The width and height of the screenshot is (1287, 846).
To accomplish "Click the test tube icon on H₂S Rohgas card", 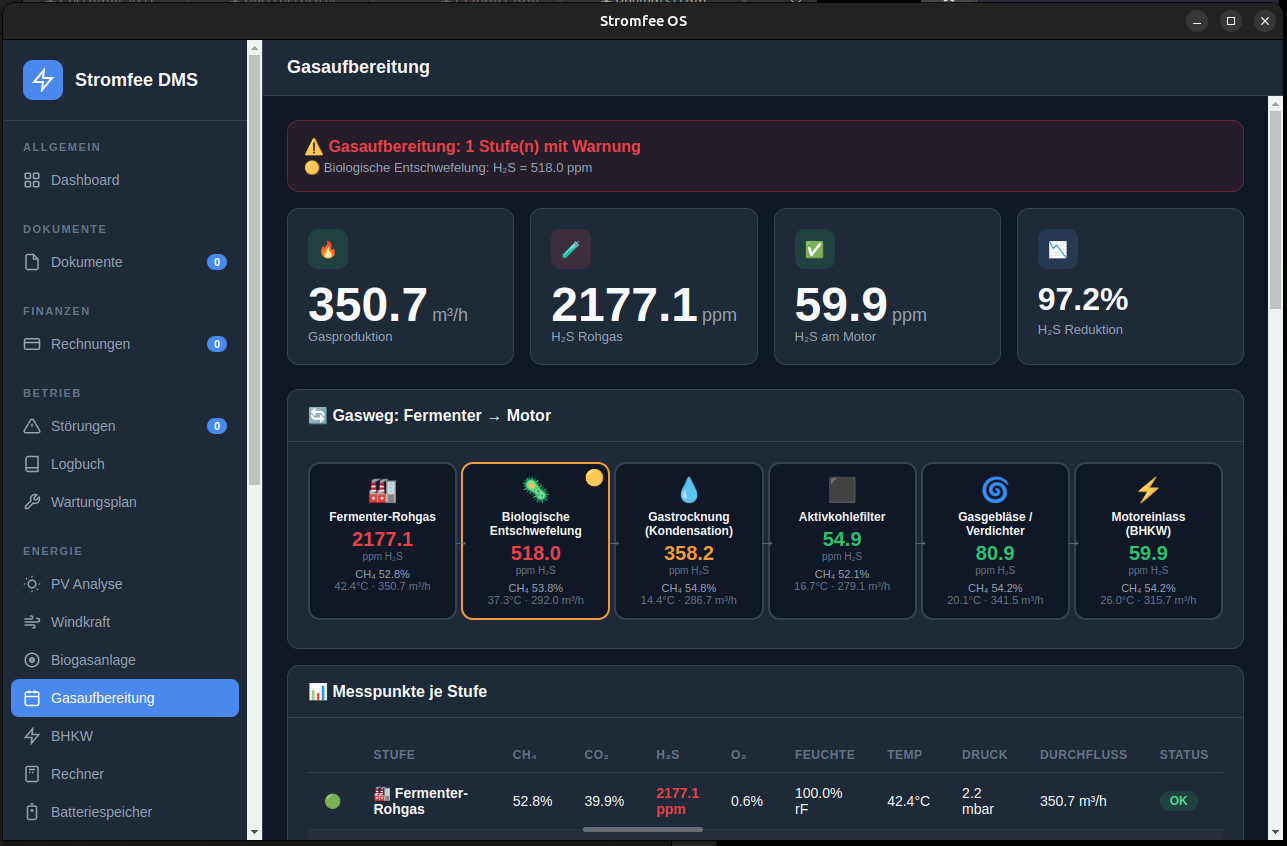I will click(x=571, y=249).
